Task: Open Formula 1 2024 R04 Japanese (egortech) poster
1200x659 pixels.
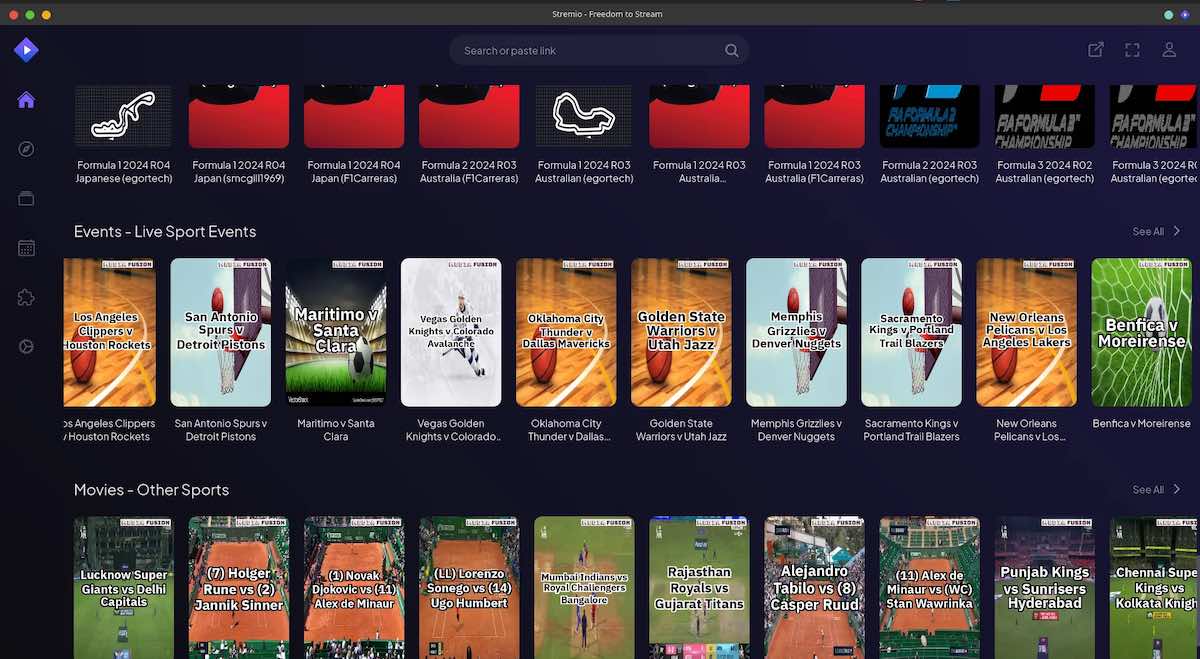Action: pos(123,116)
